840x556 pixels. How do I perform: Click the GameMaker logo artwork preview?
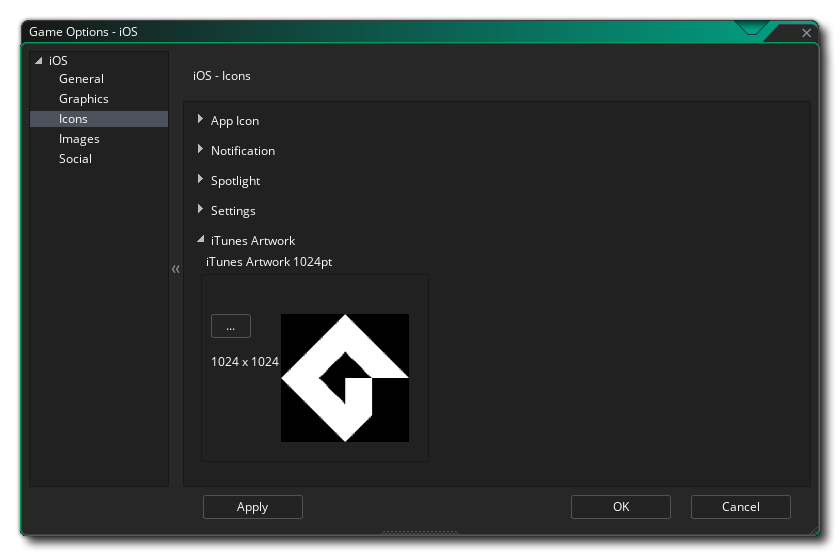coord(345,378)
